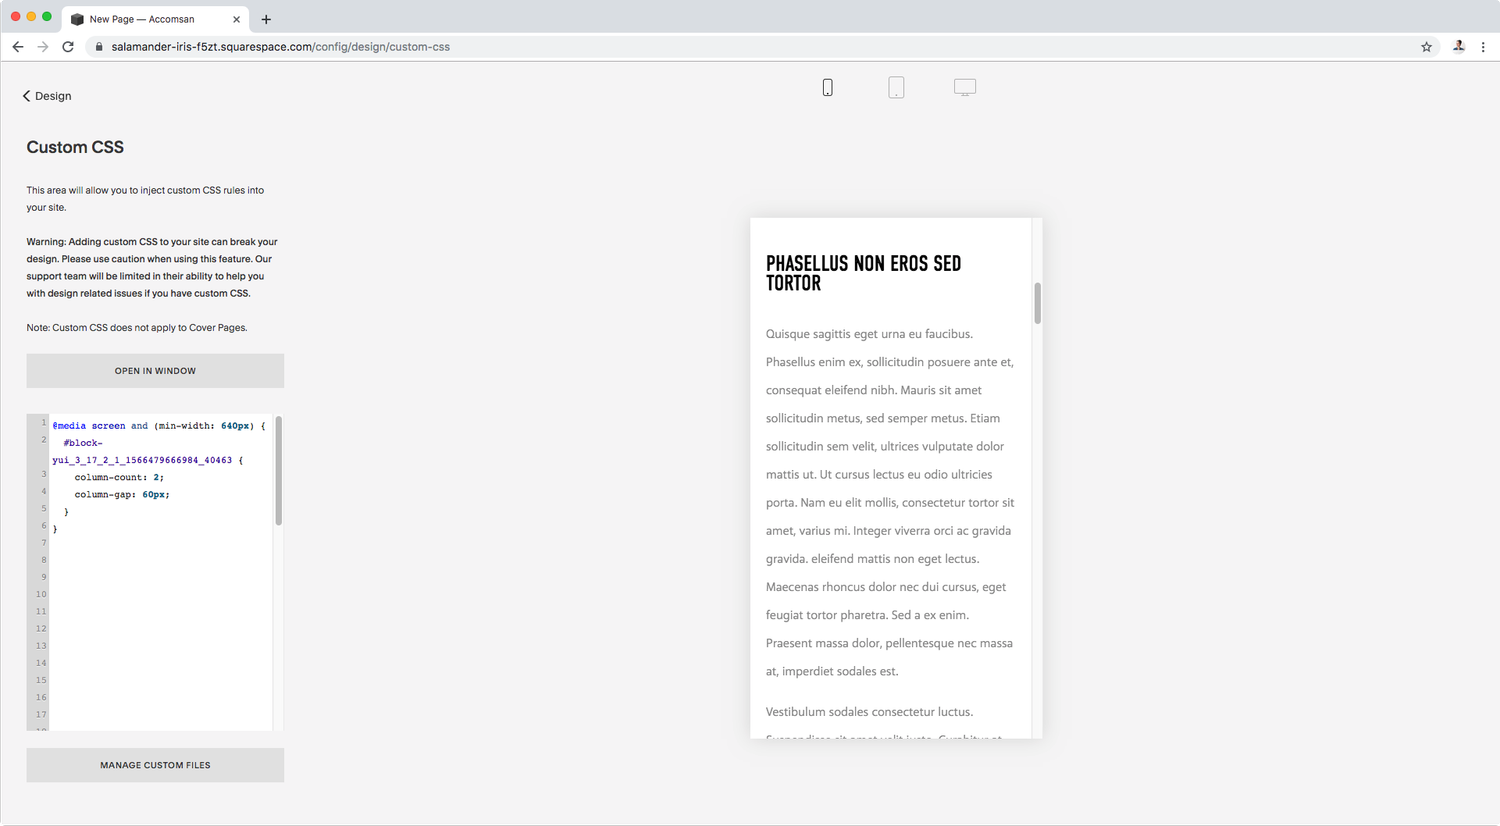This screenshot has height=826, width=1500.
Task: Bookmark this page using the star icon
Action: (x=1426, y=46)
